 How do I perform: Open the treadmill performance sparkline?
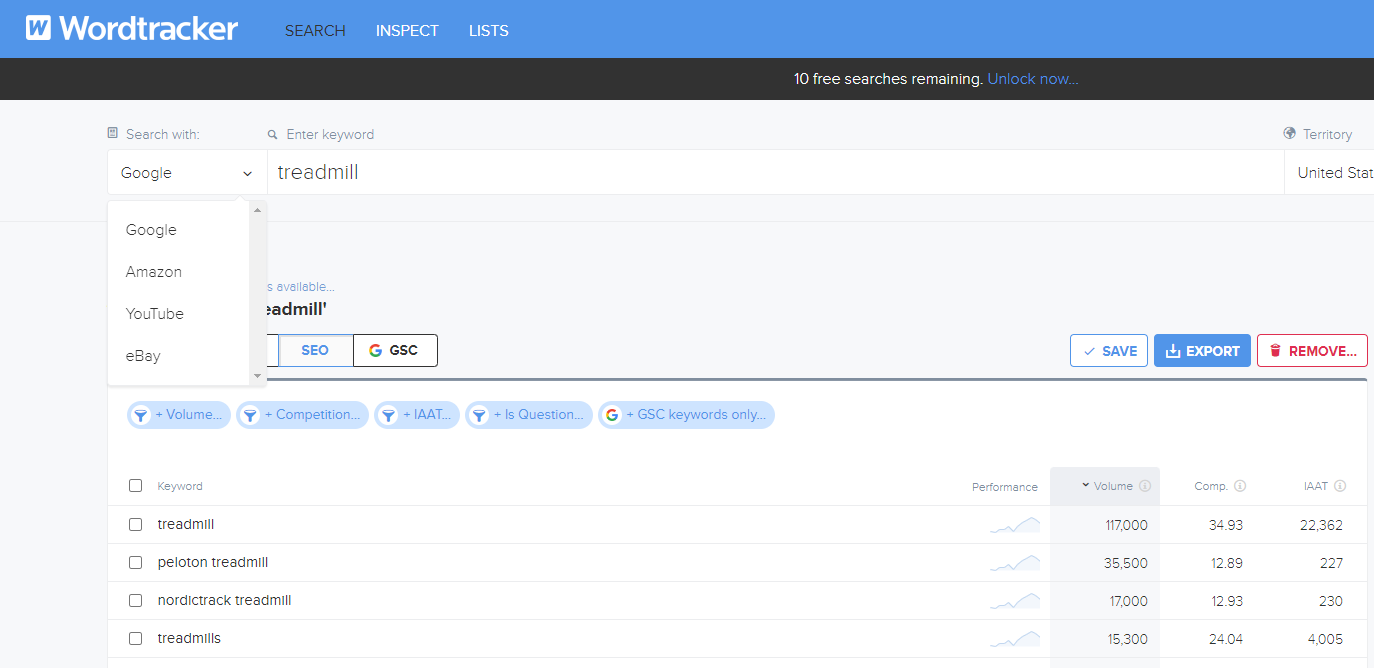coord(1015,525)
